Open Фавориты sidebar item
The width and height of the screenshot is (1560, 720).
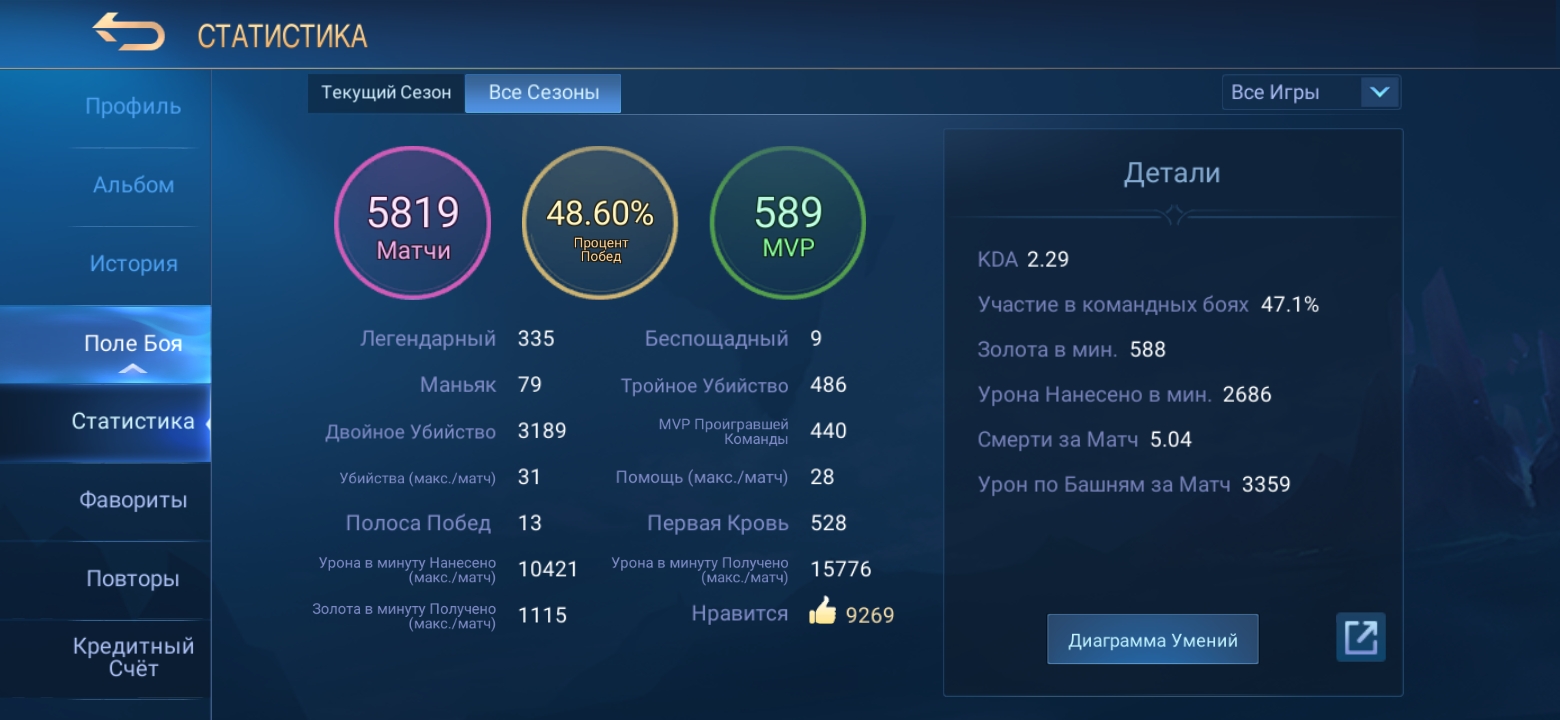click(x=133, y=500)
